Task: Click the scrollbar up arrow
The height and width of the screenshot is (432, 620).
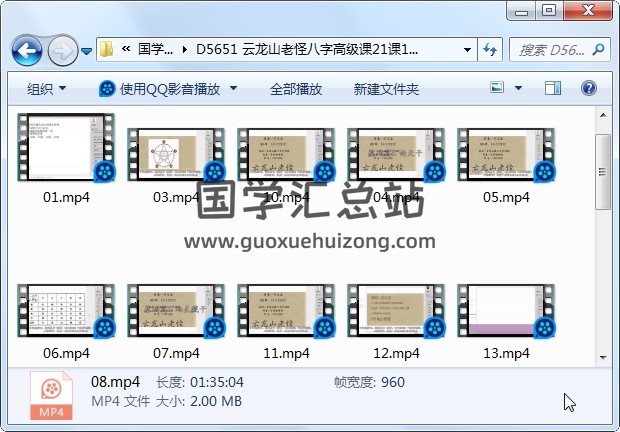Action: pyautogui.click(x=603, y=115)
